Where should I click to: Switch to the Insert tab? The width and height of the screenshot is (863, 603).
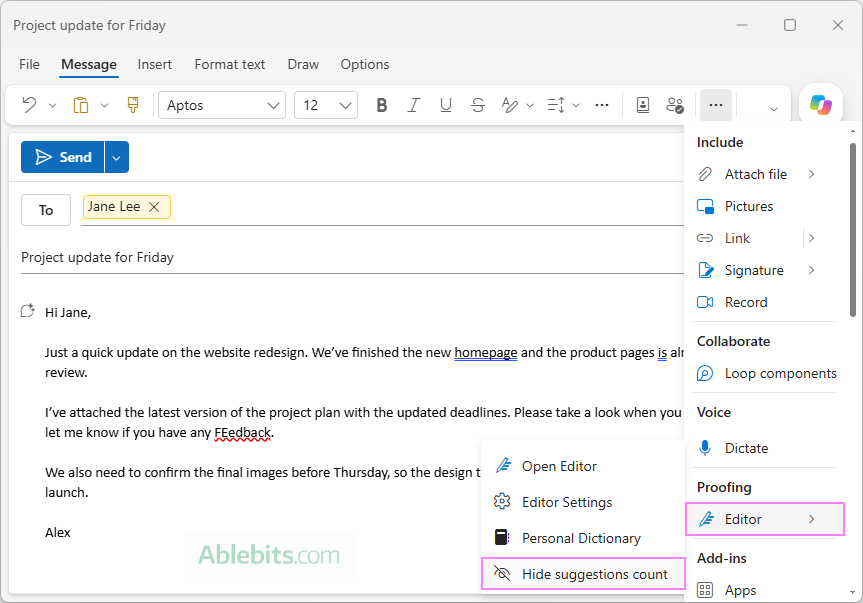(155, 64)
